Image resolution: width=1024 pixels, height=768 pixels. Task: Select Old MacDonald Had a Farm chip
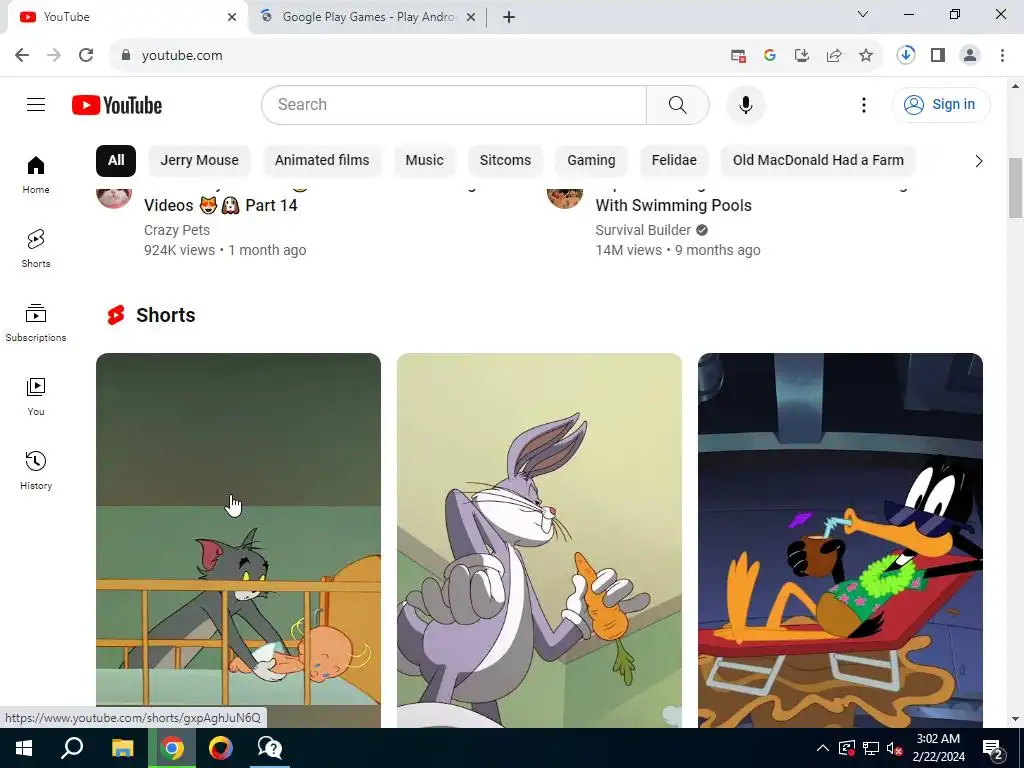tap(818, 161)
